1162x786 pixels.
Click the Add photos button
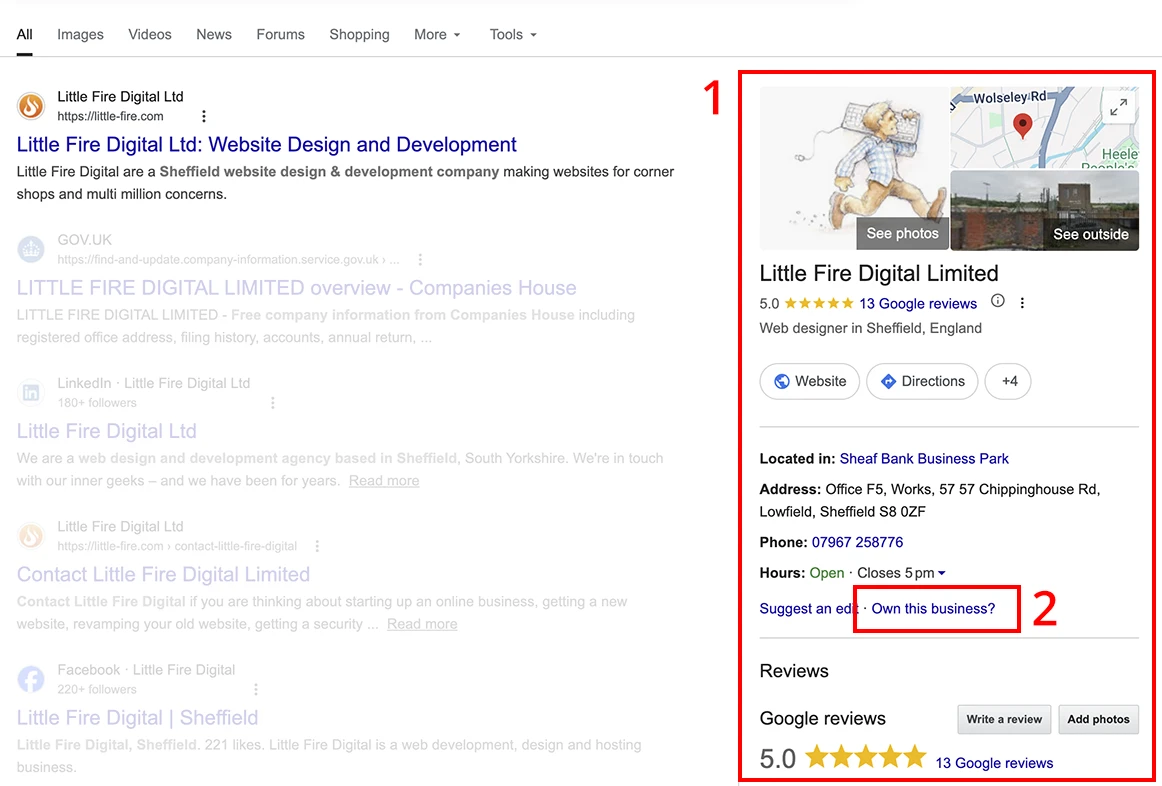pyautogui.click(x=1098, y=719)
